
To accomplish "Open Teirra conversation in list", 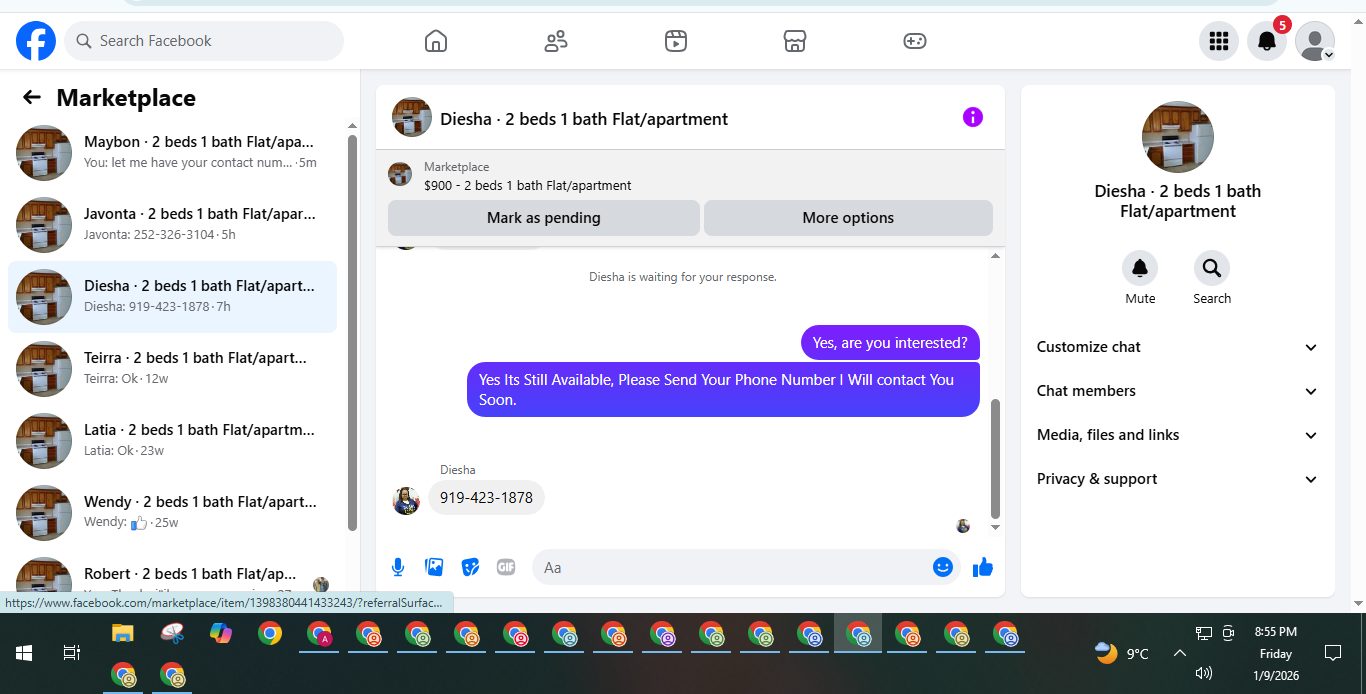I will (x=172, y=369).
